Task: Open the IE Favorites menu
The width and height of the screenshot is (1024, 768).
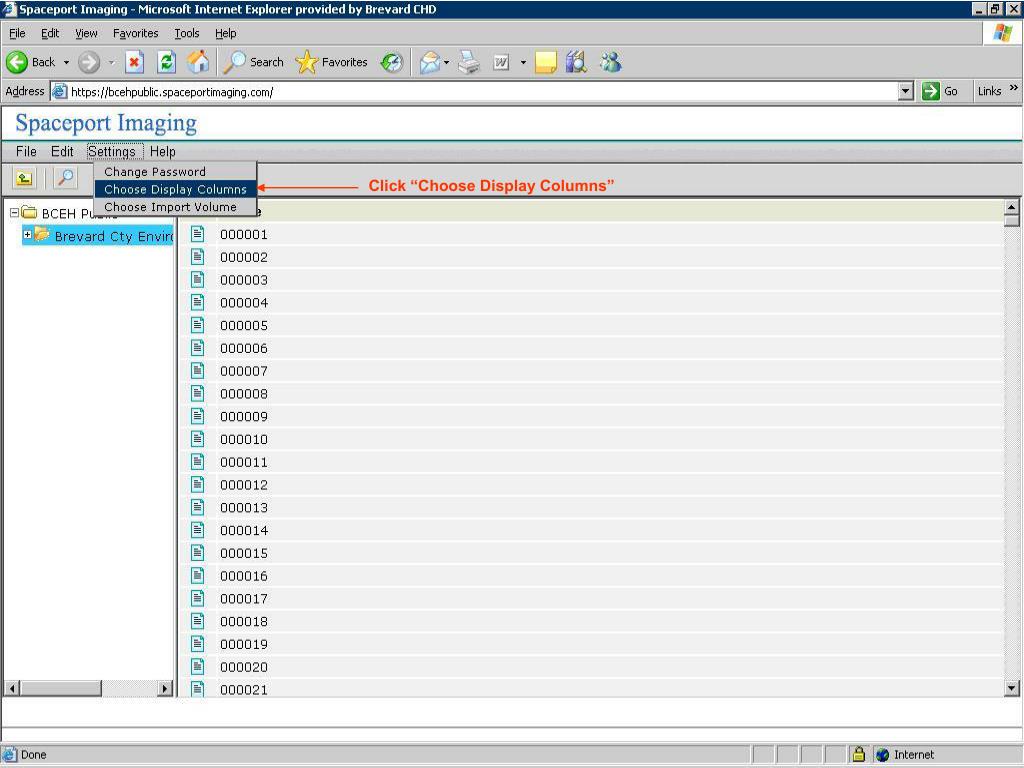Action: 136,33
